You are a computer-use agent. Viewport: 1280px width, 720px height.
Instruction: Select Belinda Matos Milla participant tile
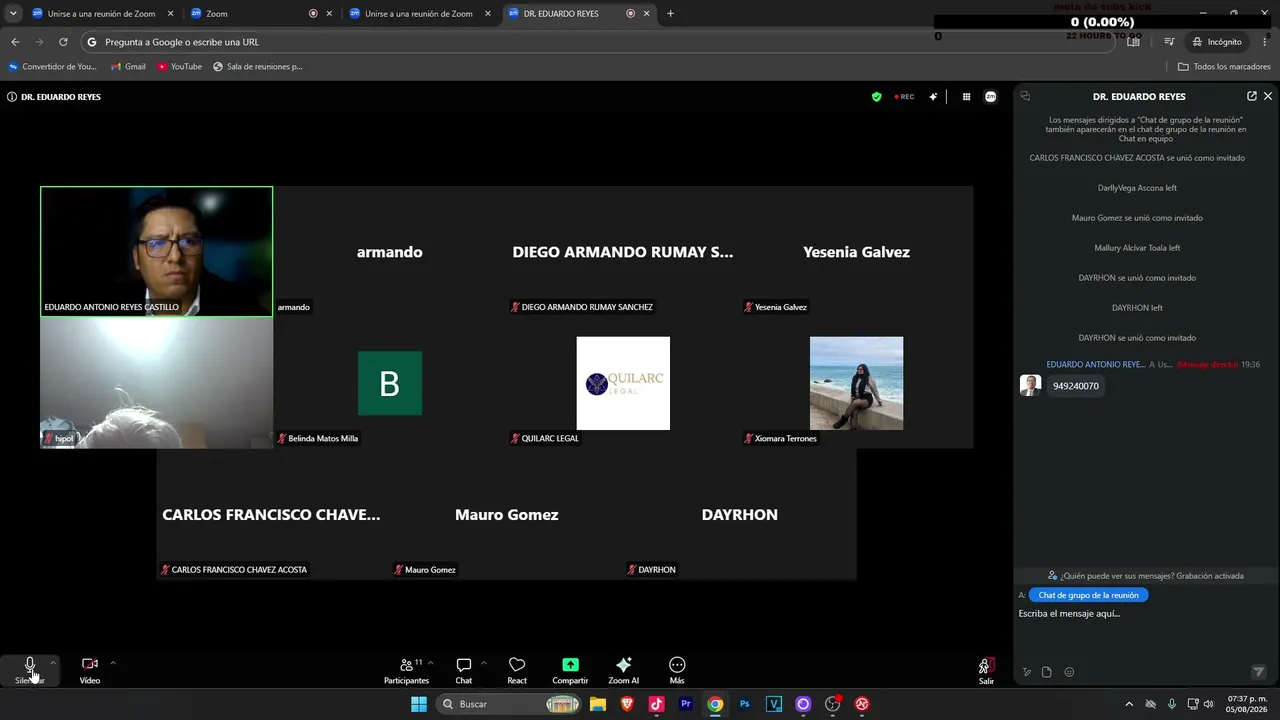(x=390, y=383)
